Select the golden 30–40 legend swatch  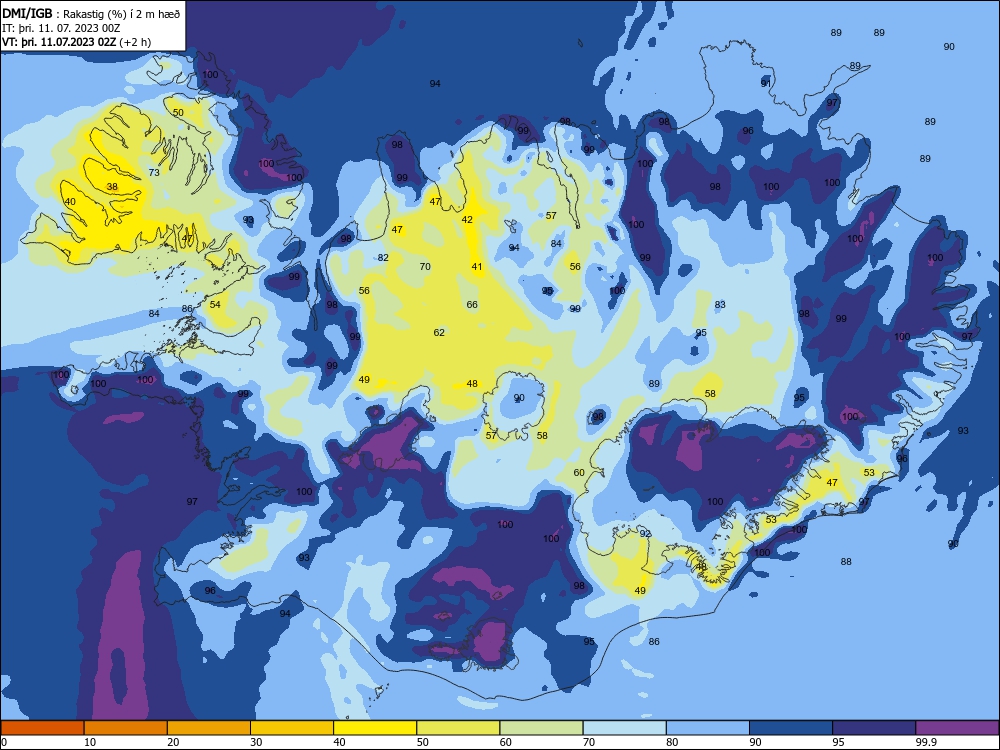click(292, 728)
